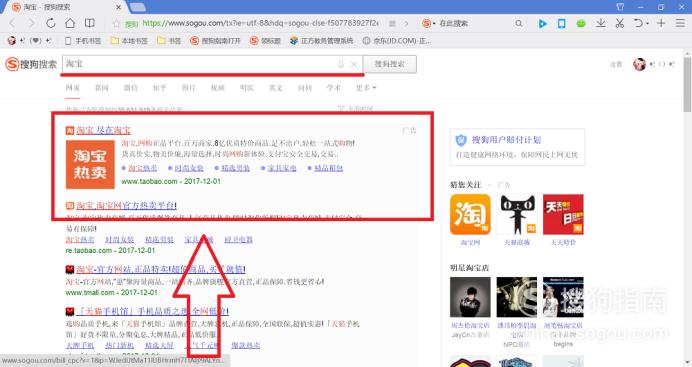Click the Sogou search logo
The width and height of the screenshot is (692, 367).
pos(31,64)
